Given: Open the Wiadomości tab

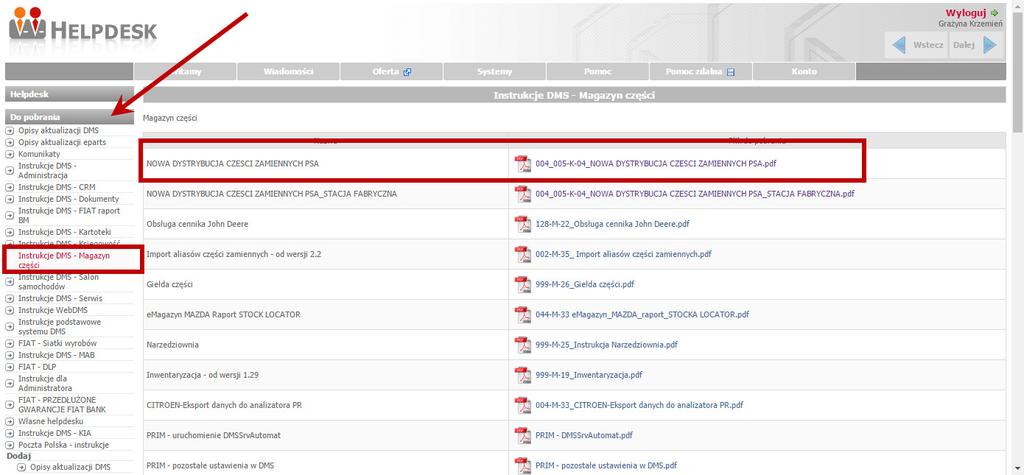Looking at the screenshot, I should click(x=289, y=72).
